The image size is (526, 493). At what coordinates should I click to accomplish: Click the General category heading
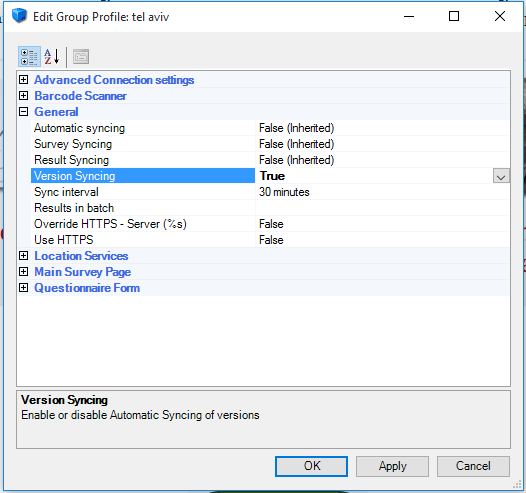point(56,112)
